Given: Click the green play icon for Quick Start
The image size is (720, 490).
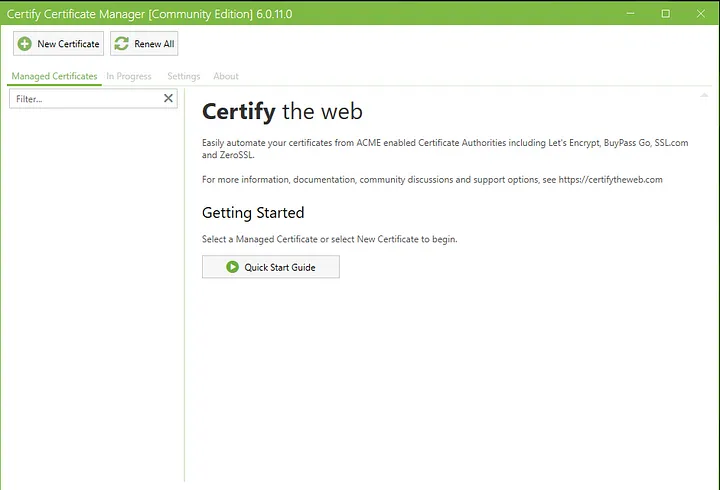Looking at the screenshot, I should pos(232,267).
